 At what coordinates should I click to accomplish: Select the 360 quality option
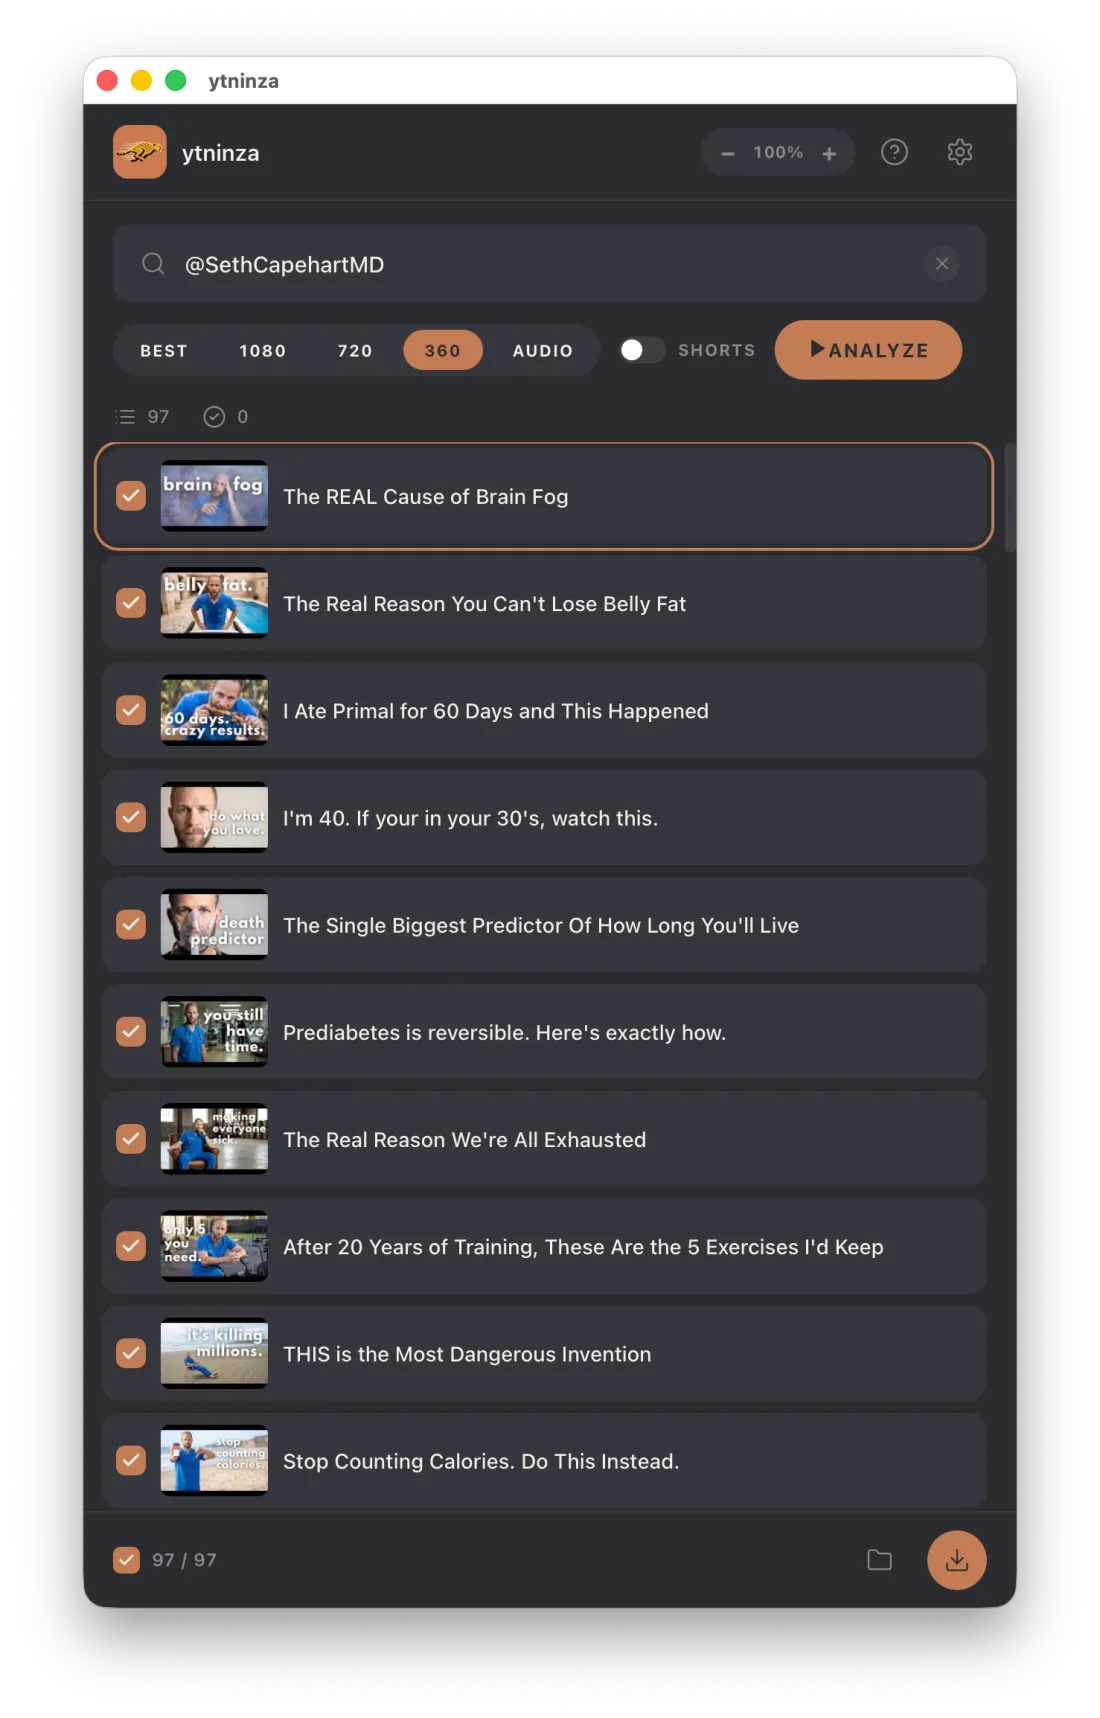[x=443, y=351]
